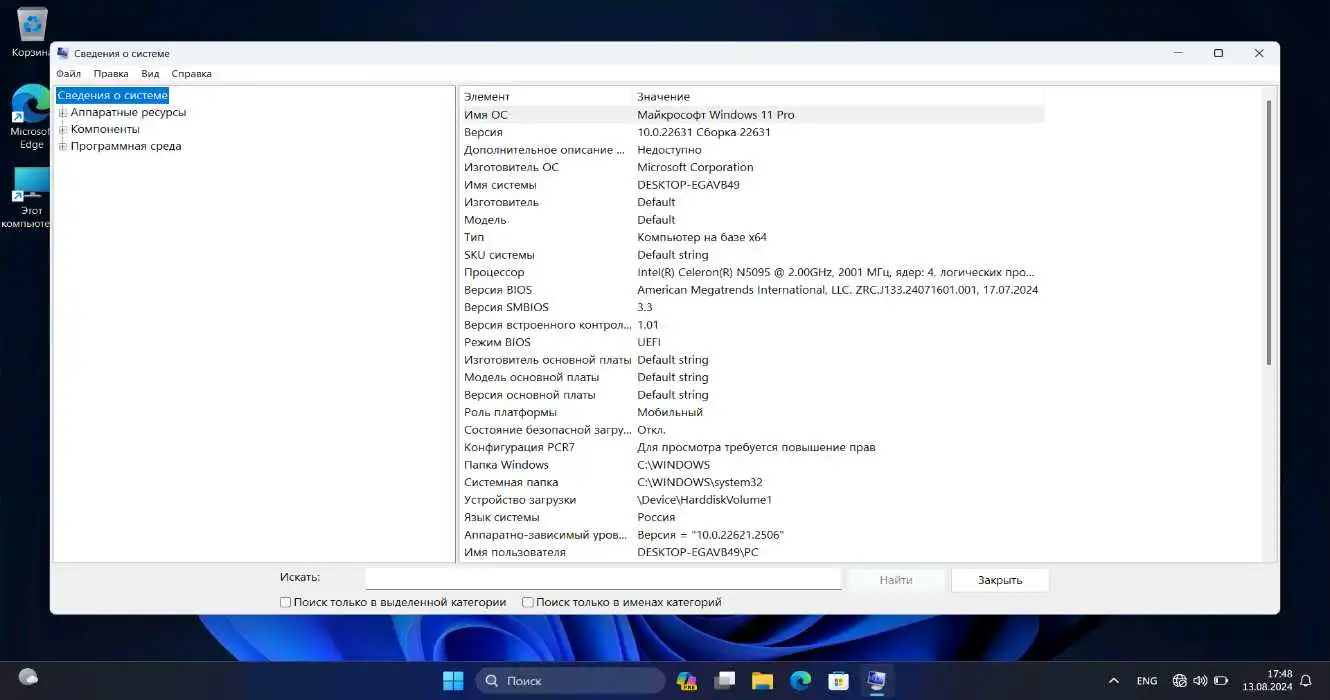This screenshot has height=700, width=1330.
Task: Show hidden tray icons chevron
Action: [1114, 681]
